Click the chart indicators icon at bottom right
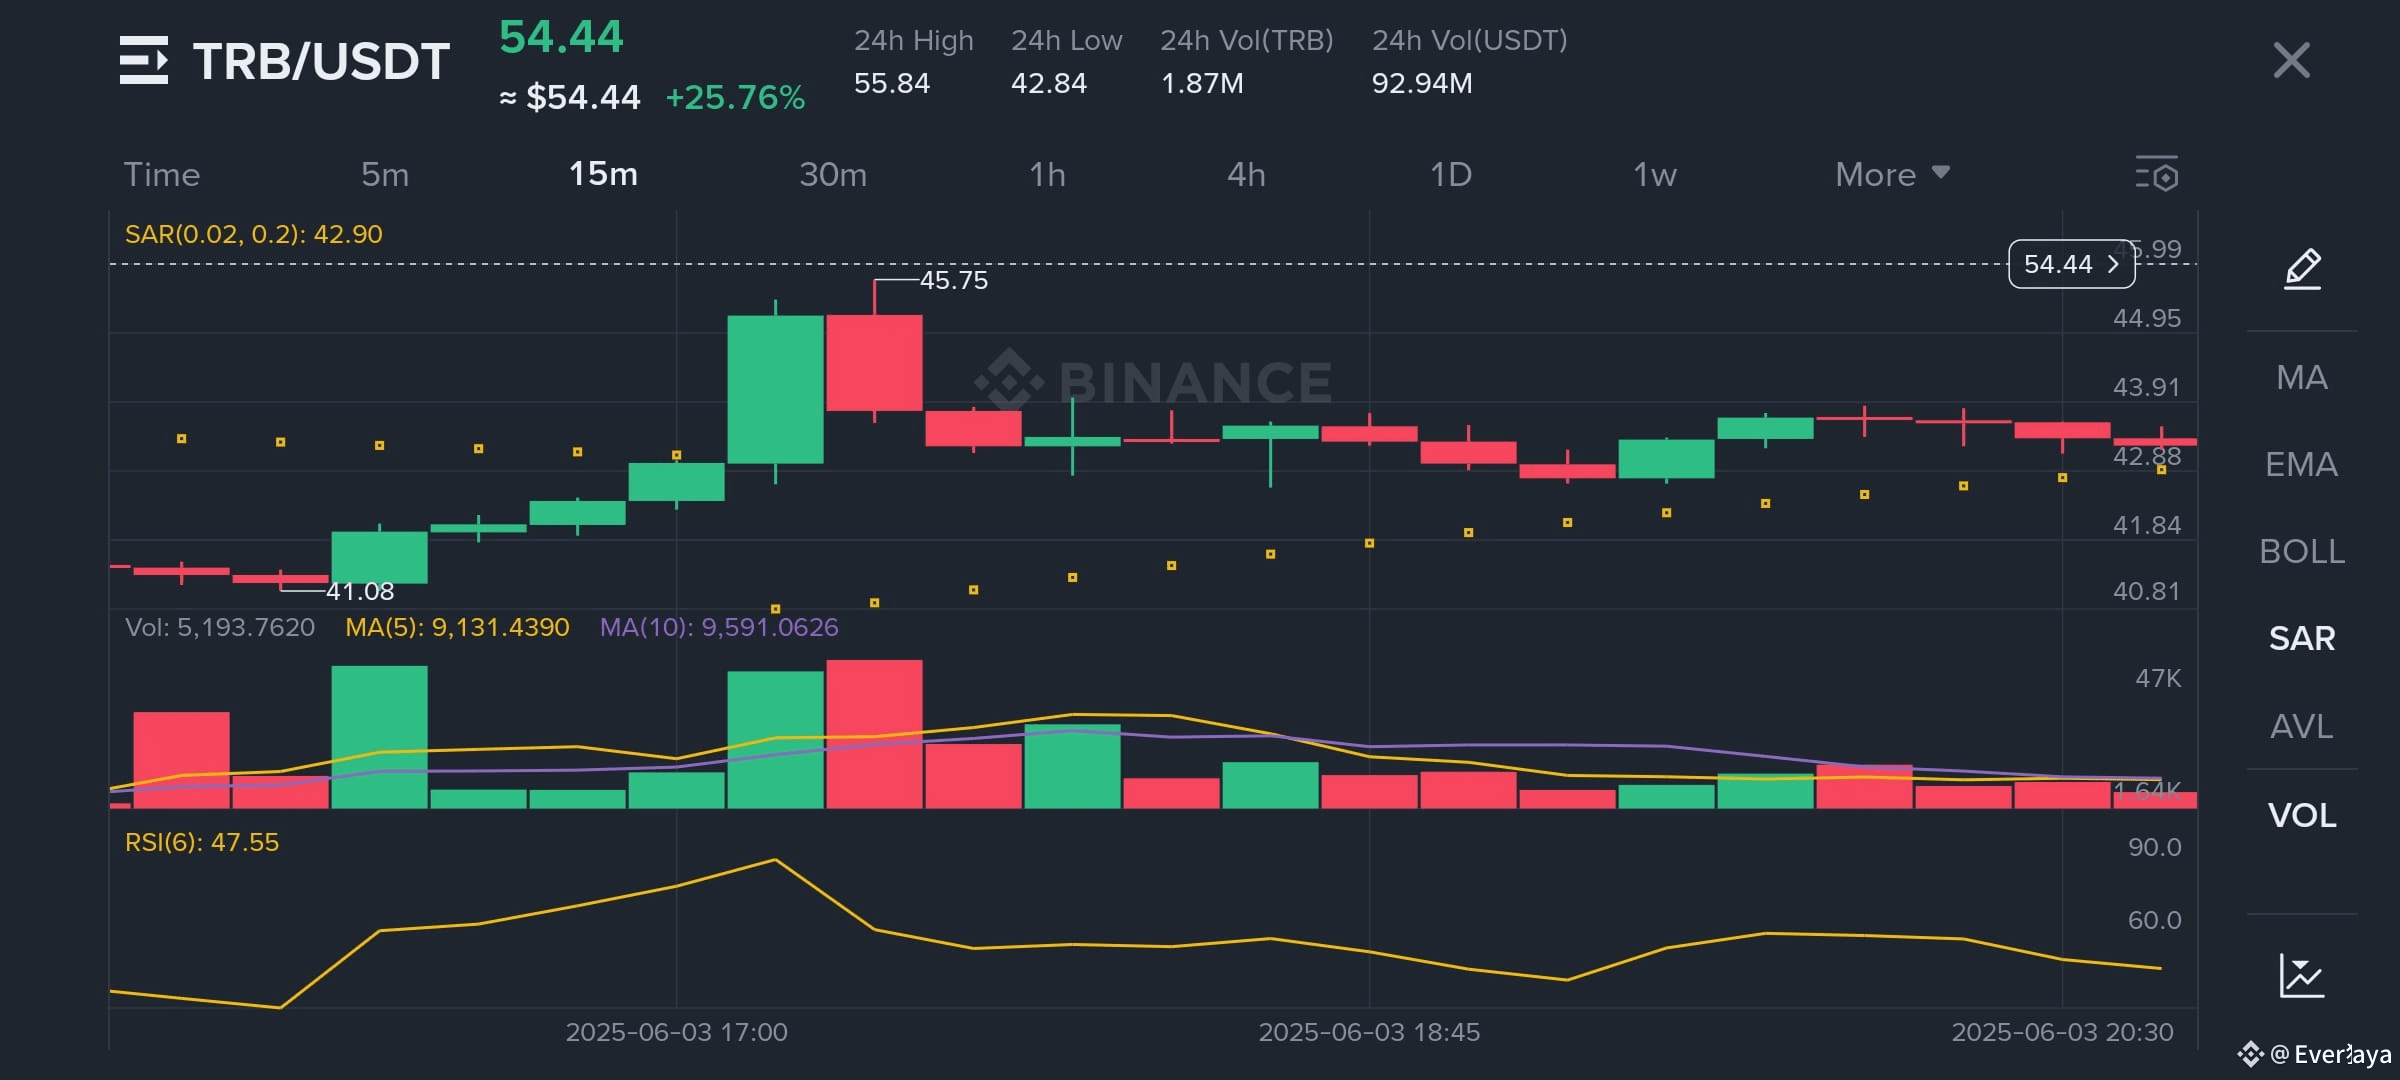2400x1080 pixels. [x=2301, y=975]
